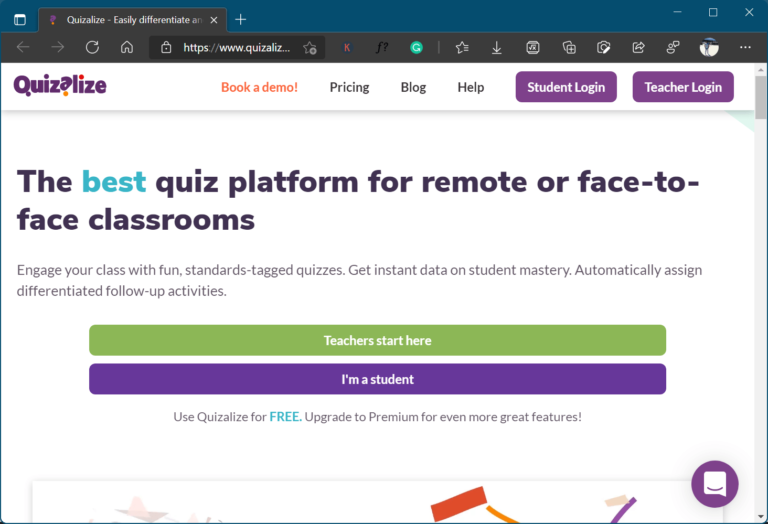The width and height of the screenshot is (768, 524).
Task: Go forward to next page
Action: tap(58, 48)
